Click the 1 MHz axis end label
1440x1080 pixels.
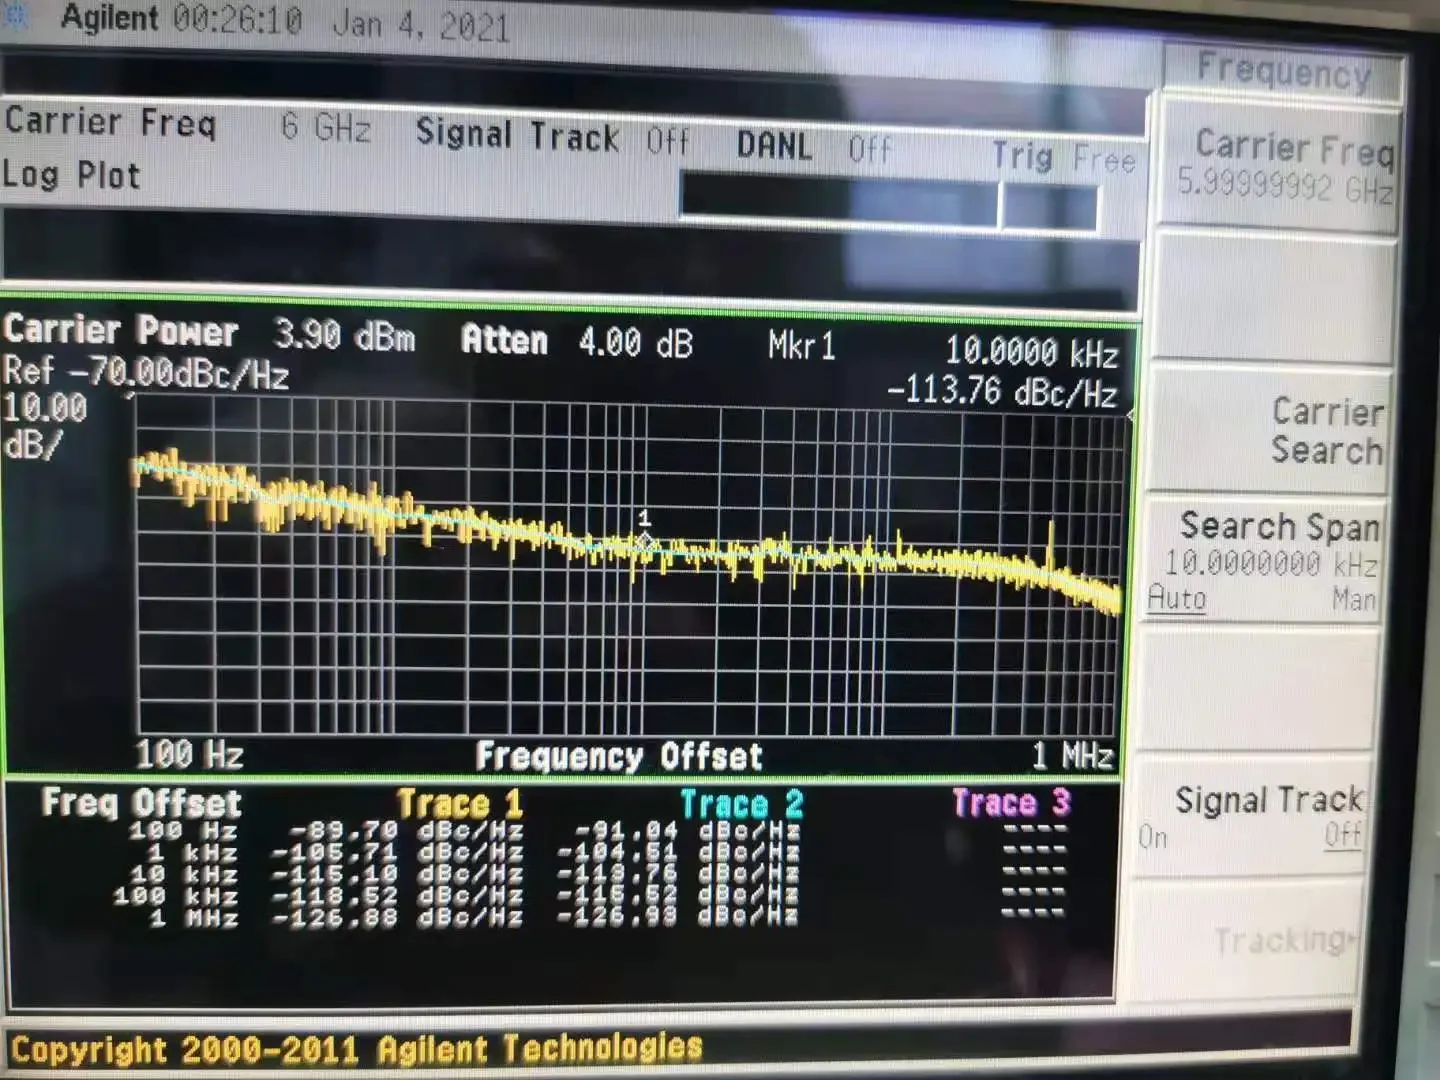point(1073,754)
